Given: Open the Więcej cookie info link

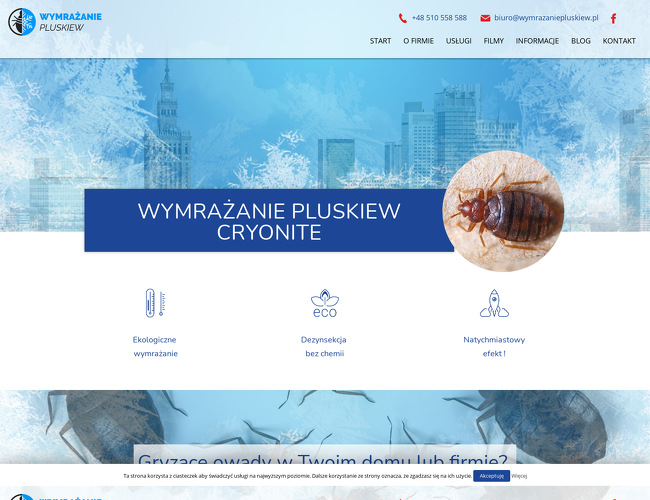Looking at the screenshot, I should pos(519,476).
